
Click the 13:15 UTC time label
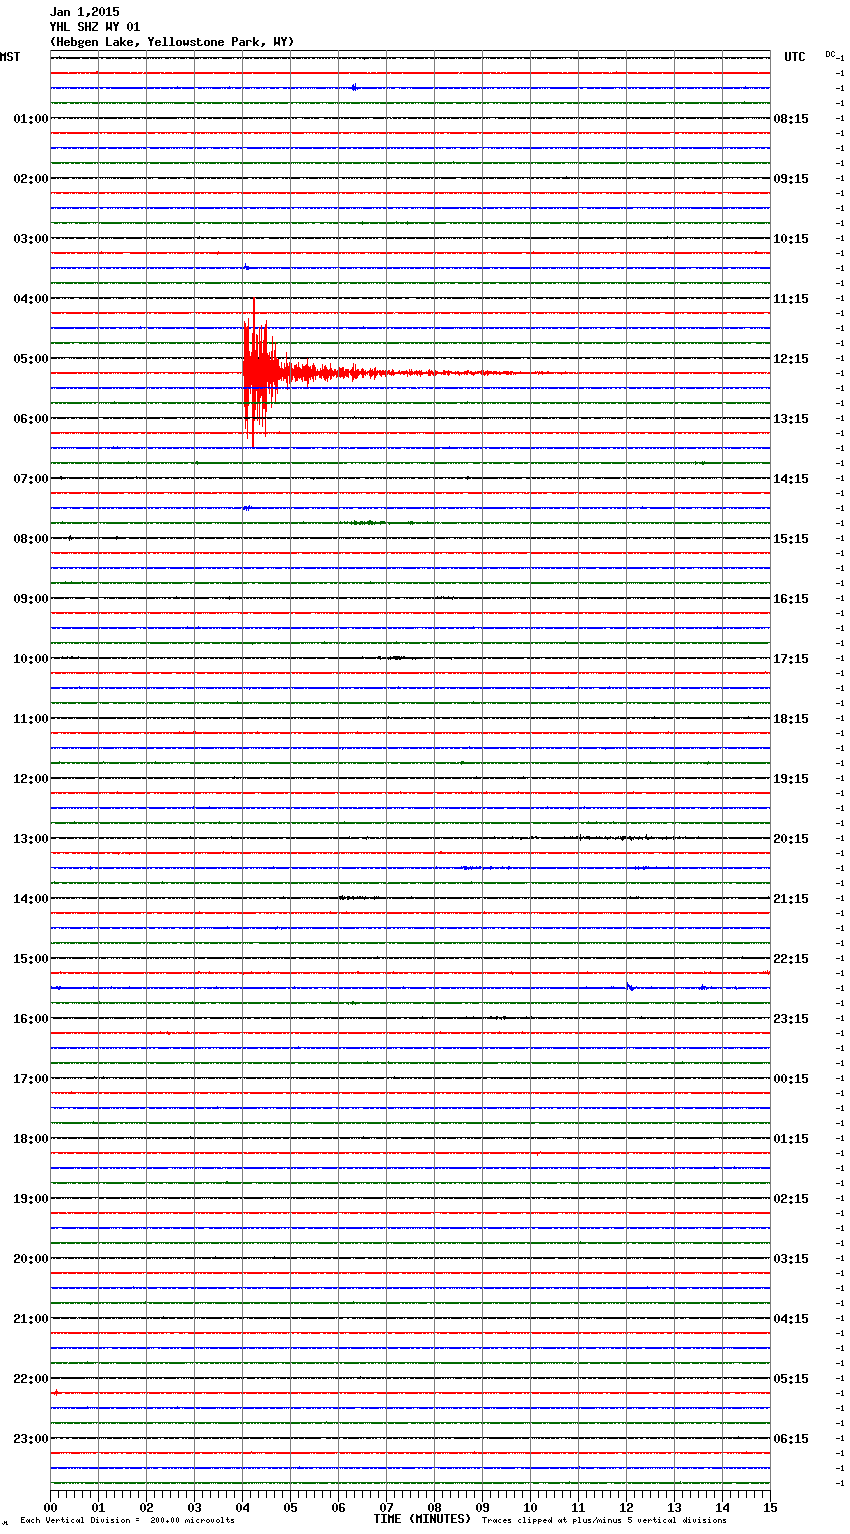pos(791,419)
